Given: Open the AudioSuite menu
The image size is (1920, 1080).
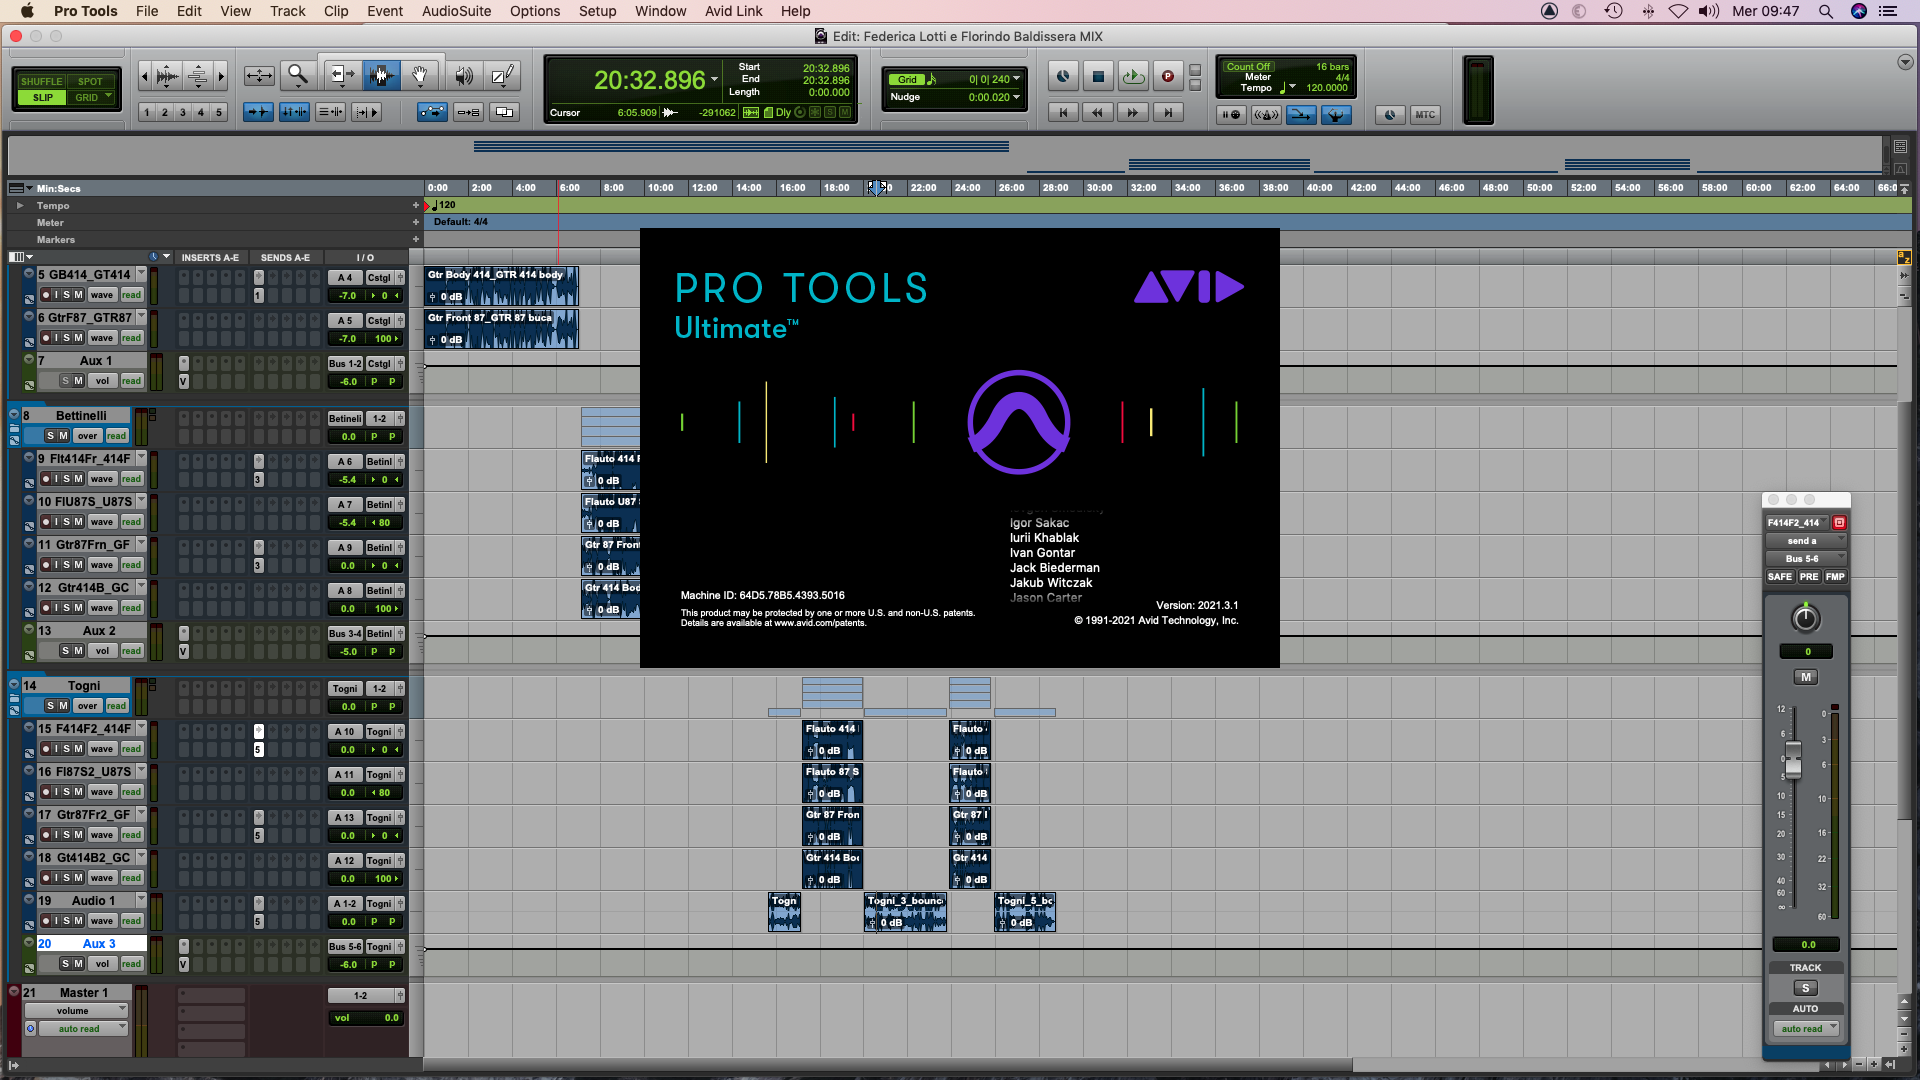Looking at the screenshot, I should point(456,11).
